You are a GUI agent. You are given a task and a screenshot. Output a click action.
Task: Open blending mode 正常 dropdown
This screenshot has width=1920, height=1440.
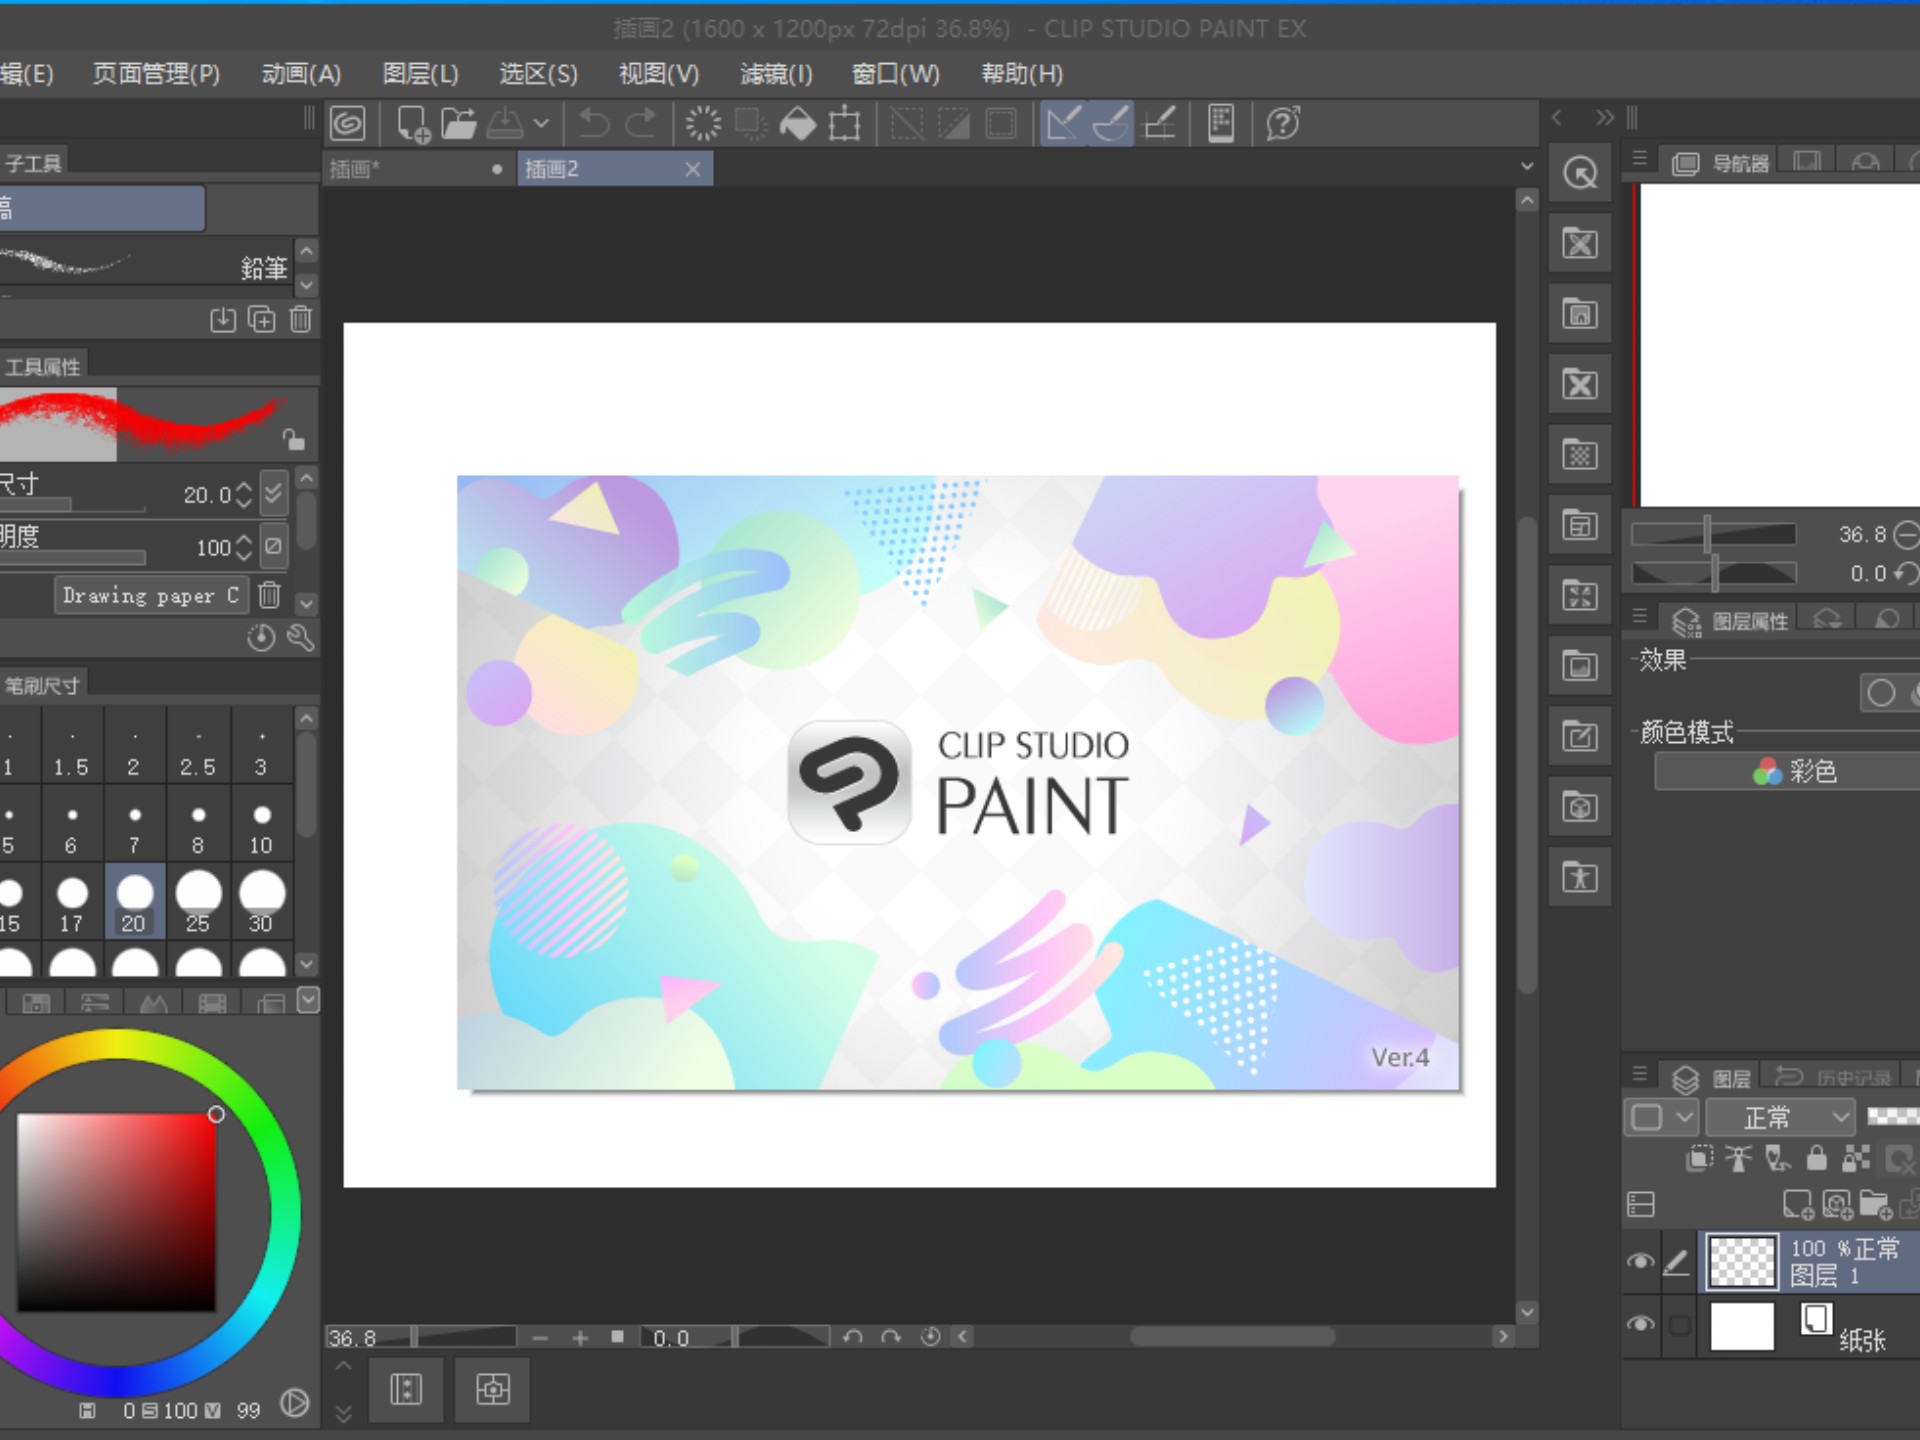point(1780,1117)
